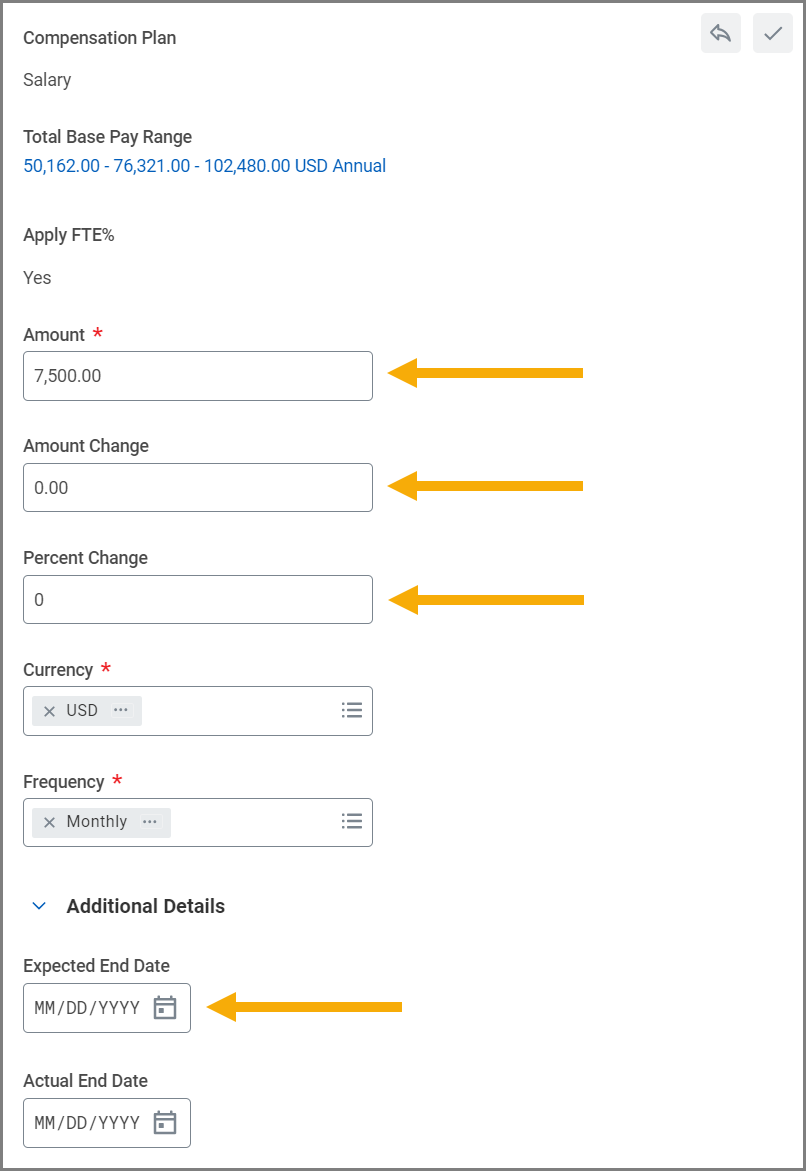
Task: Open the Frequency prompt list
Action: [x=351, y=821]
